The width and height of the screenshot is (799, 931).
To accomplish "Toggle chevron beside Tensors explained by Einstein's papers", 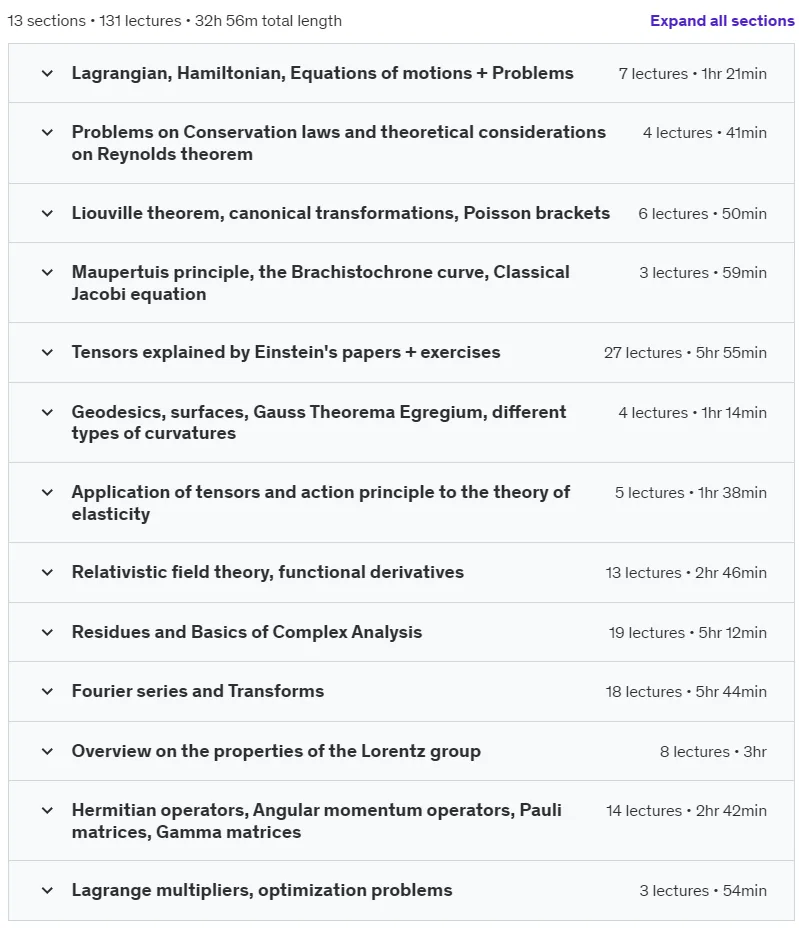I will (x=47, y=353).
